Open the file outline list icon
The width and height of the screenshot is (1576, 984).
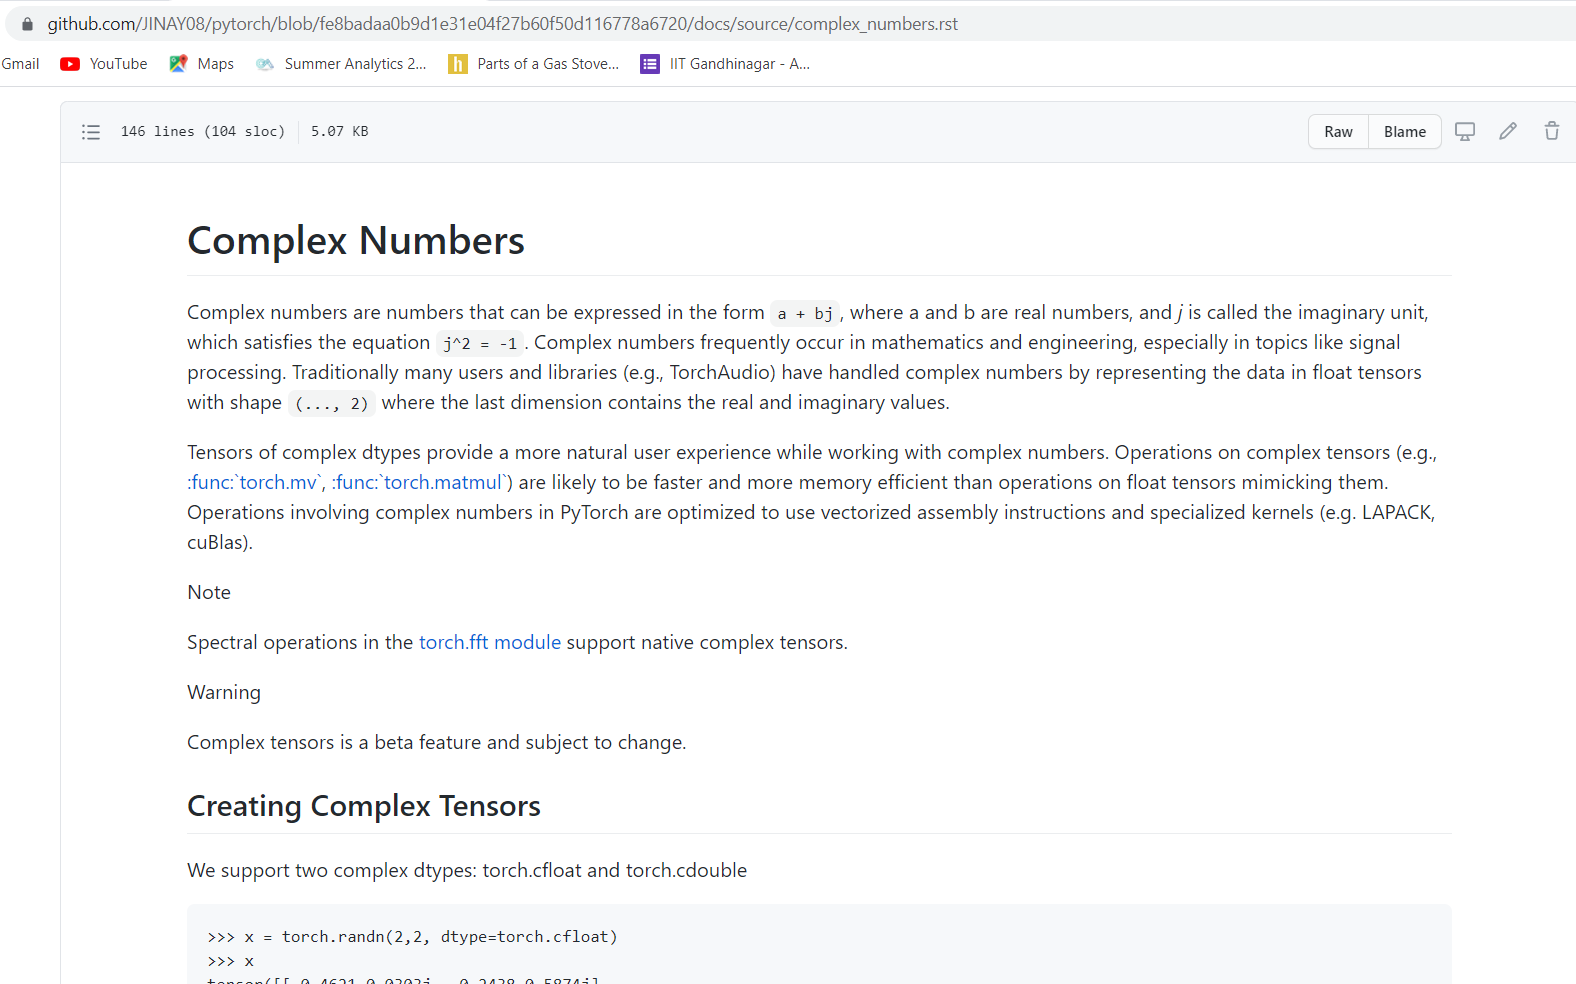[x=91, y=132]
